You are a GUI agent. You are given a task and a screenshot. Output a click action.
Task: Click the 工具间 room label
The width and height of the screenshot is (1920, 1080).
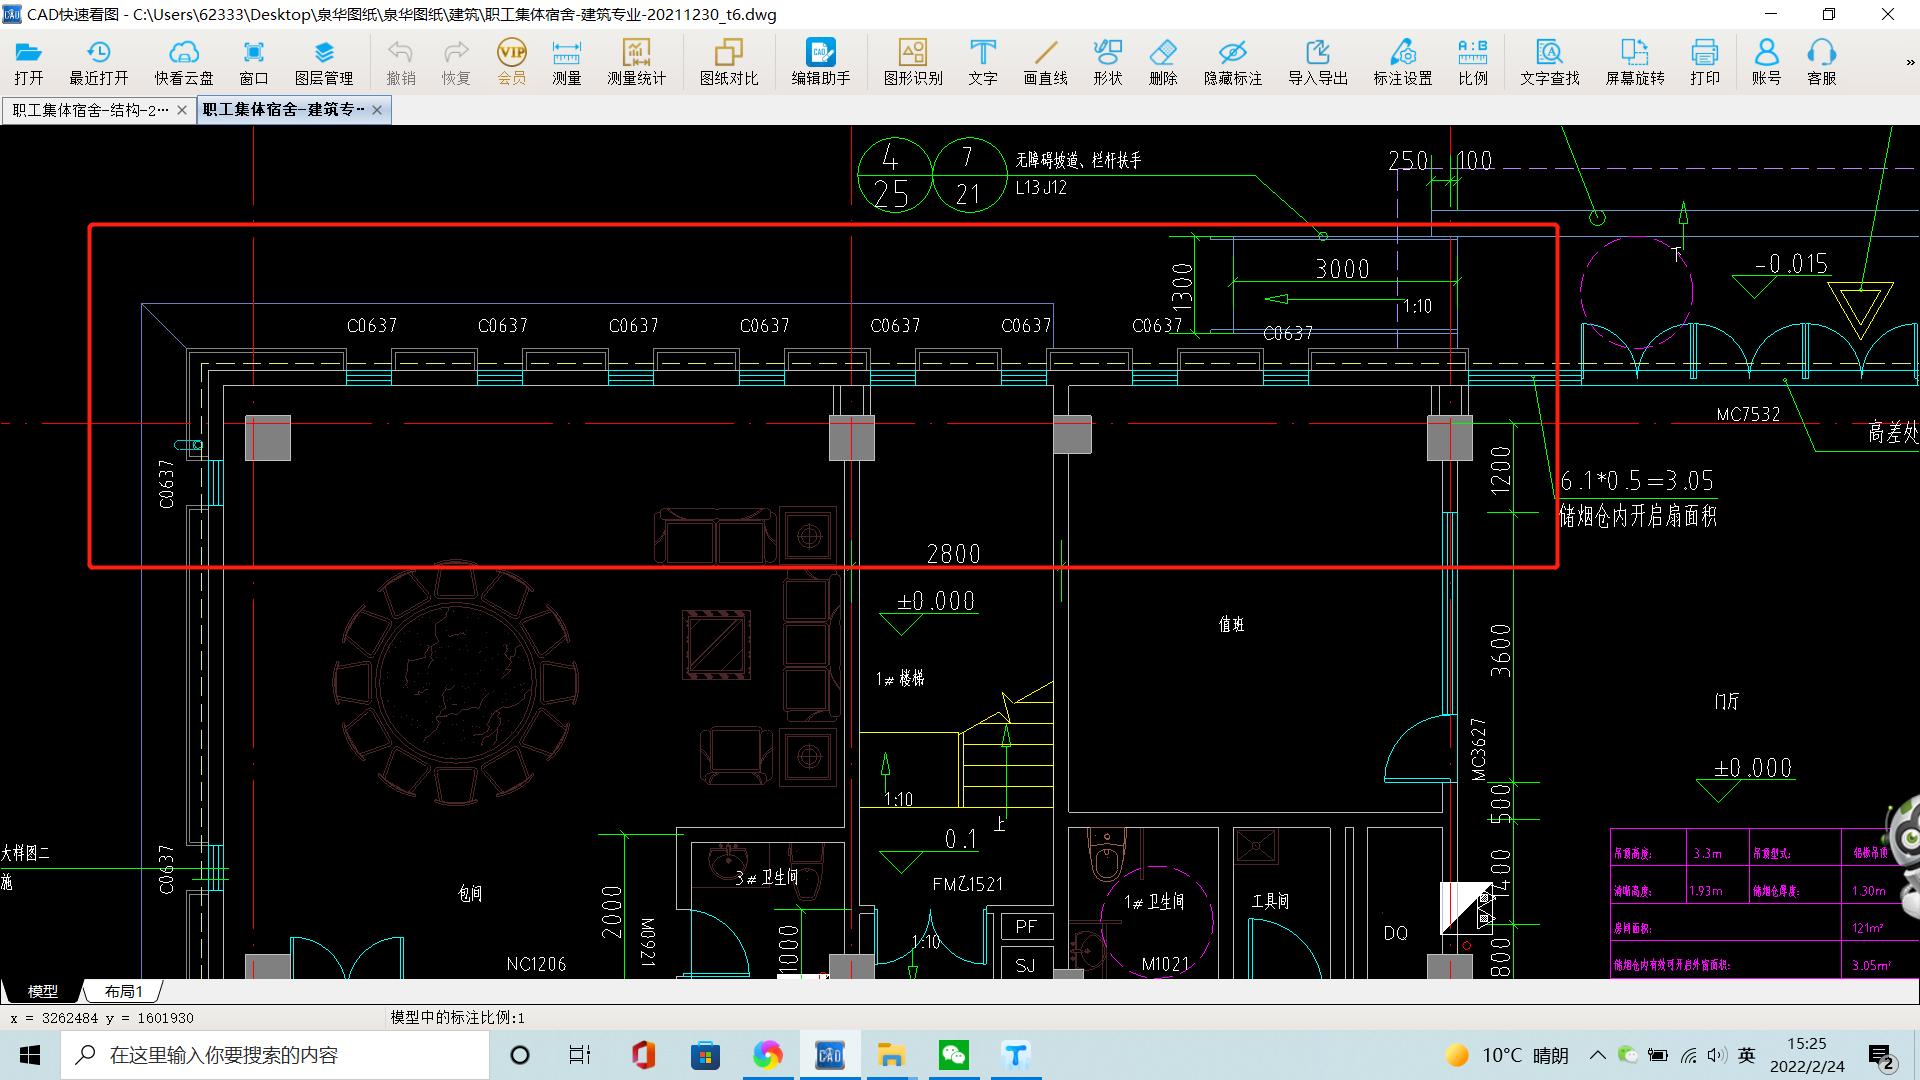[1270, 901]
